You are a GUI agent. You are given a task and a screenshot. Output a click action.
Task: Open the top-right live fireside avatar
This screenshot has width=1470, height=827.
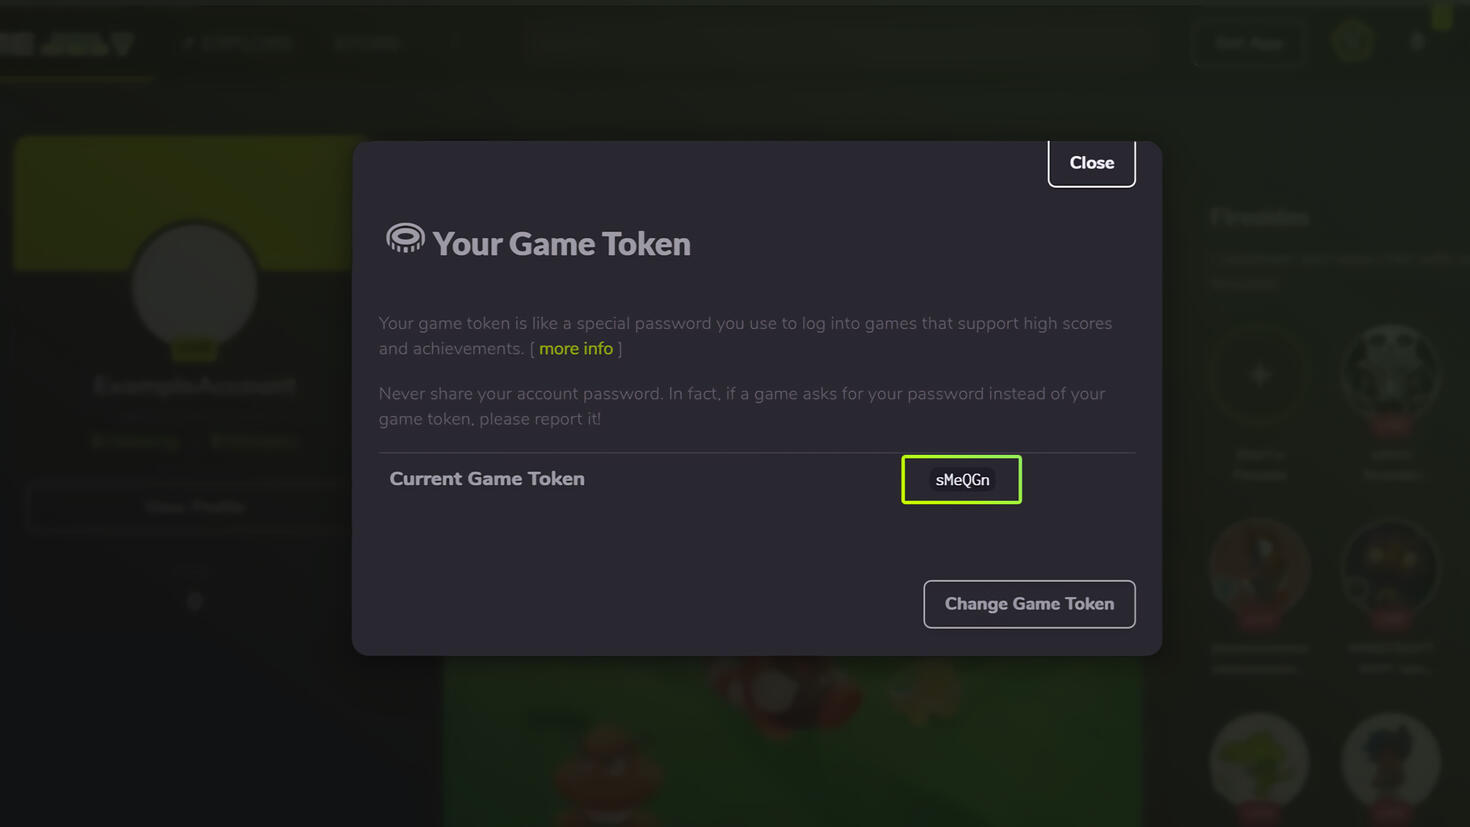pyautogui.click(x=1391, y=374)
